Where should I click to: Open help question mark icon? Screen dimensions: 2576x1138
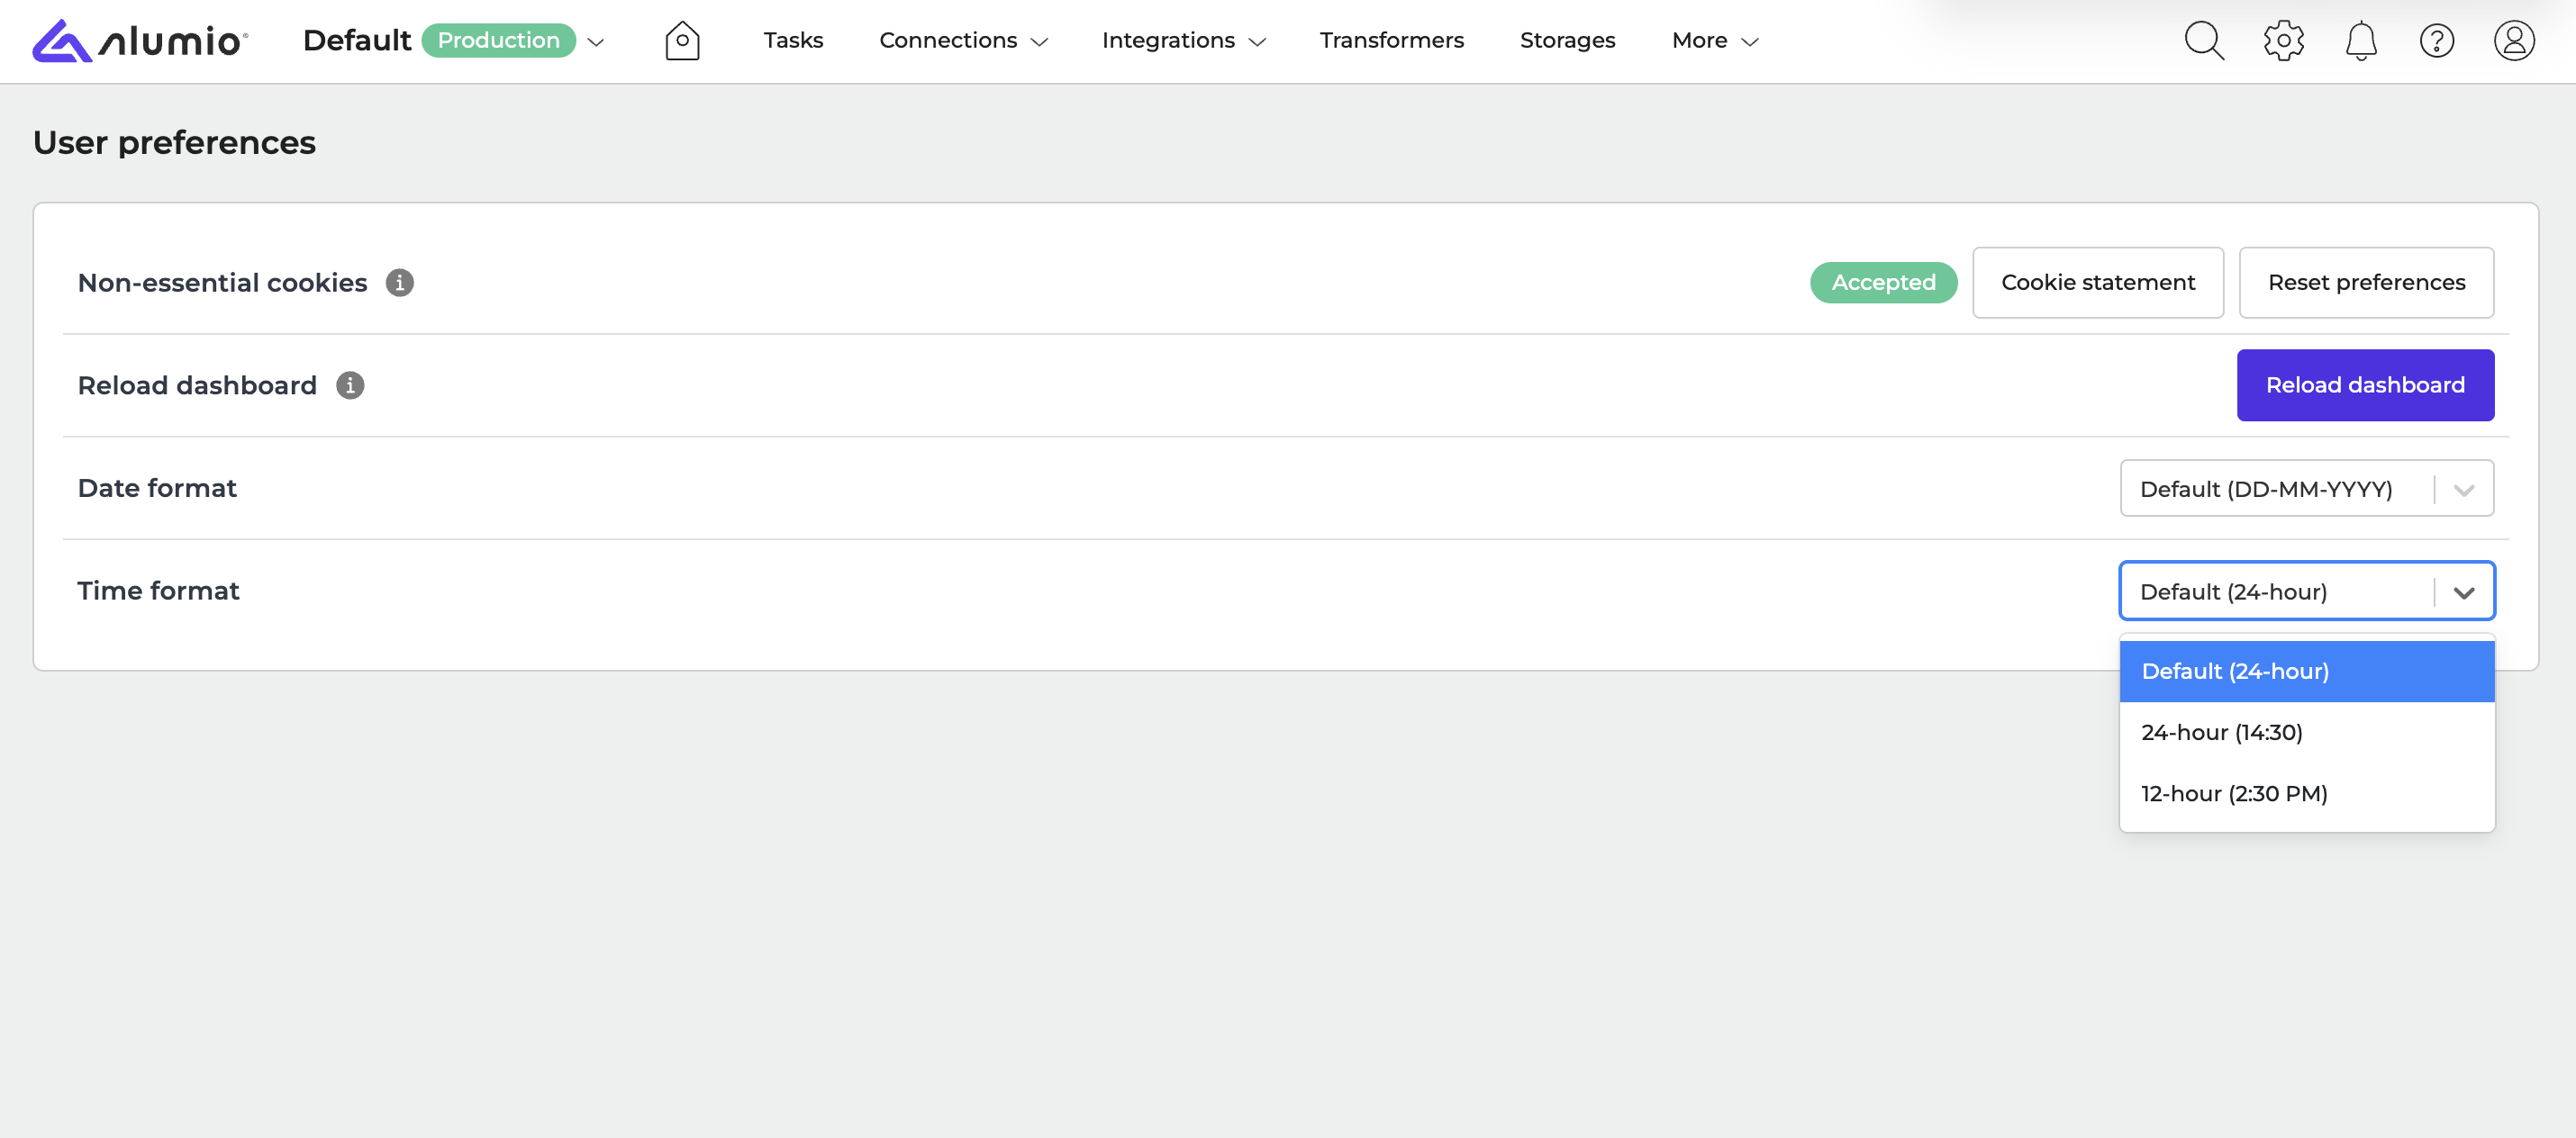2436,41
